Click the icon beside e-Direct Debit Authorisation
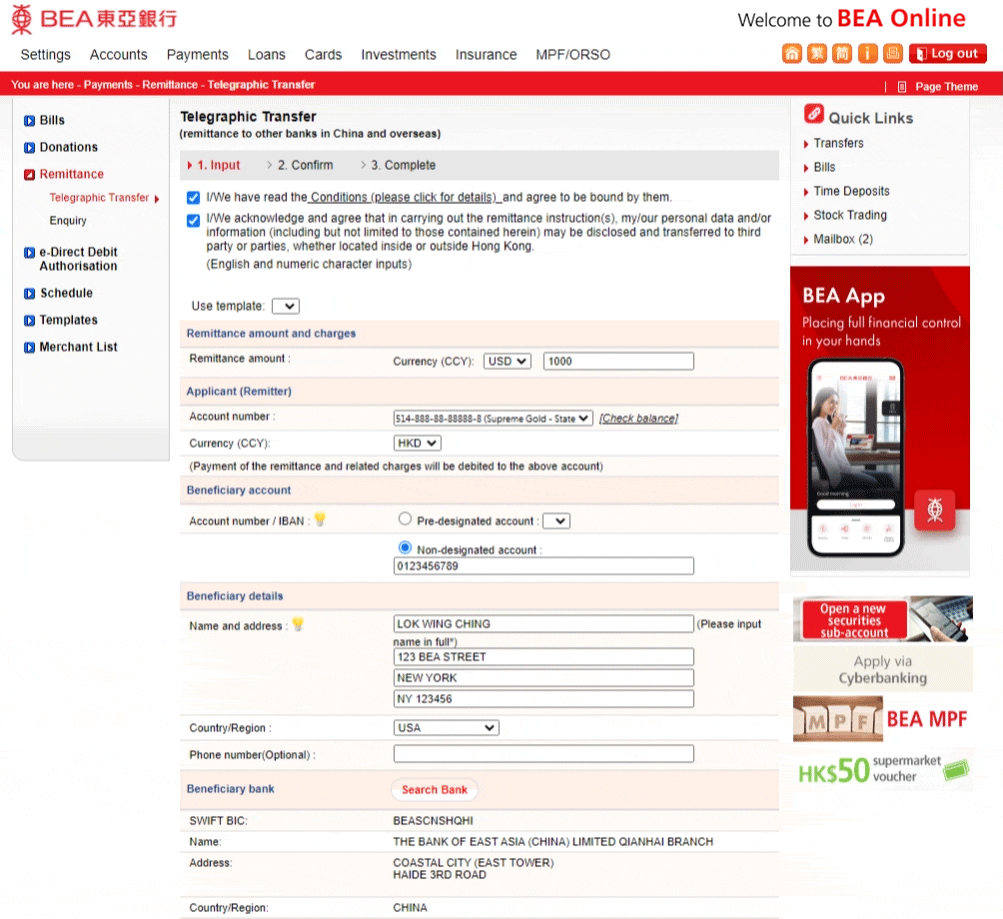 click(x=29, y=253)
